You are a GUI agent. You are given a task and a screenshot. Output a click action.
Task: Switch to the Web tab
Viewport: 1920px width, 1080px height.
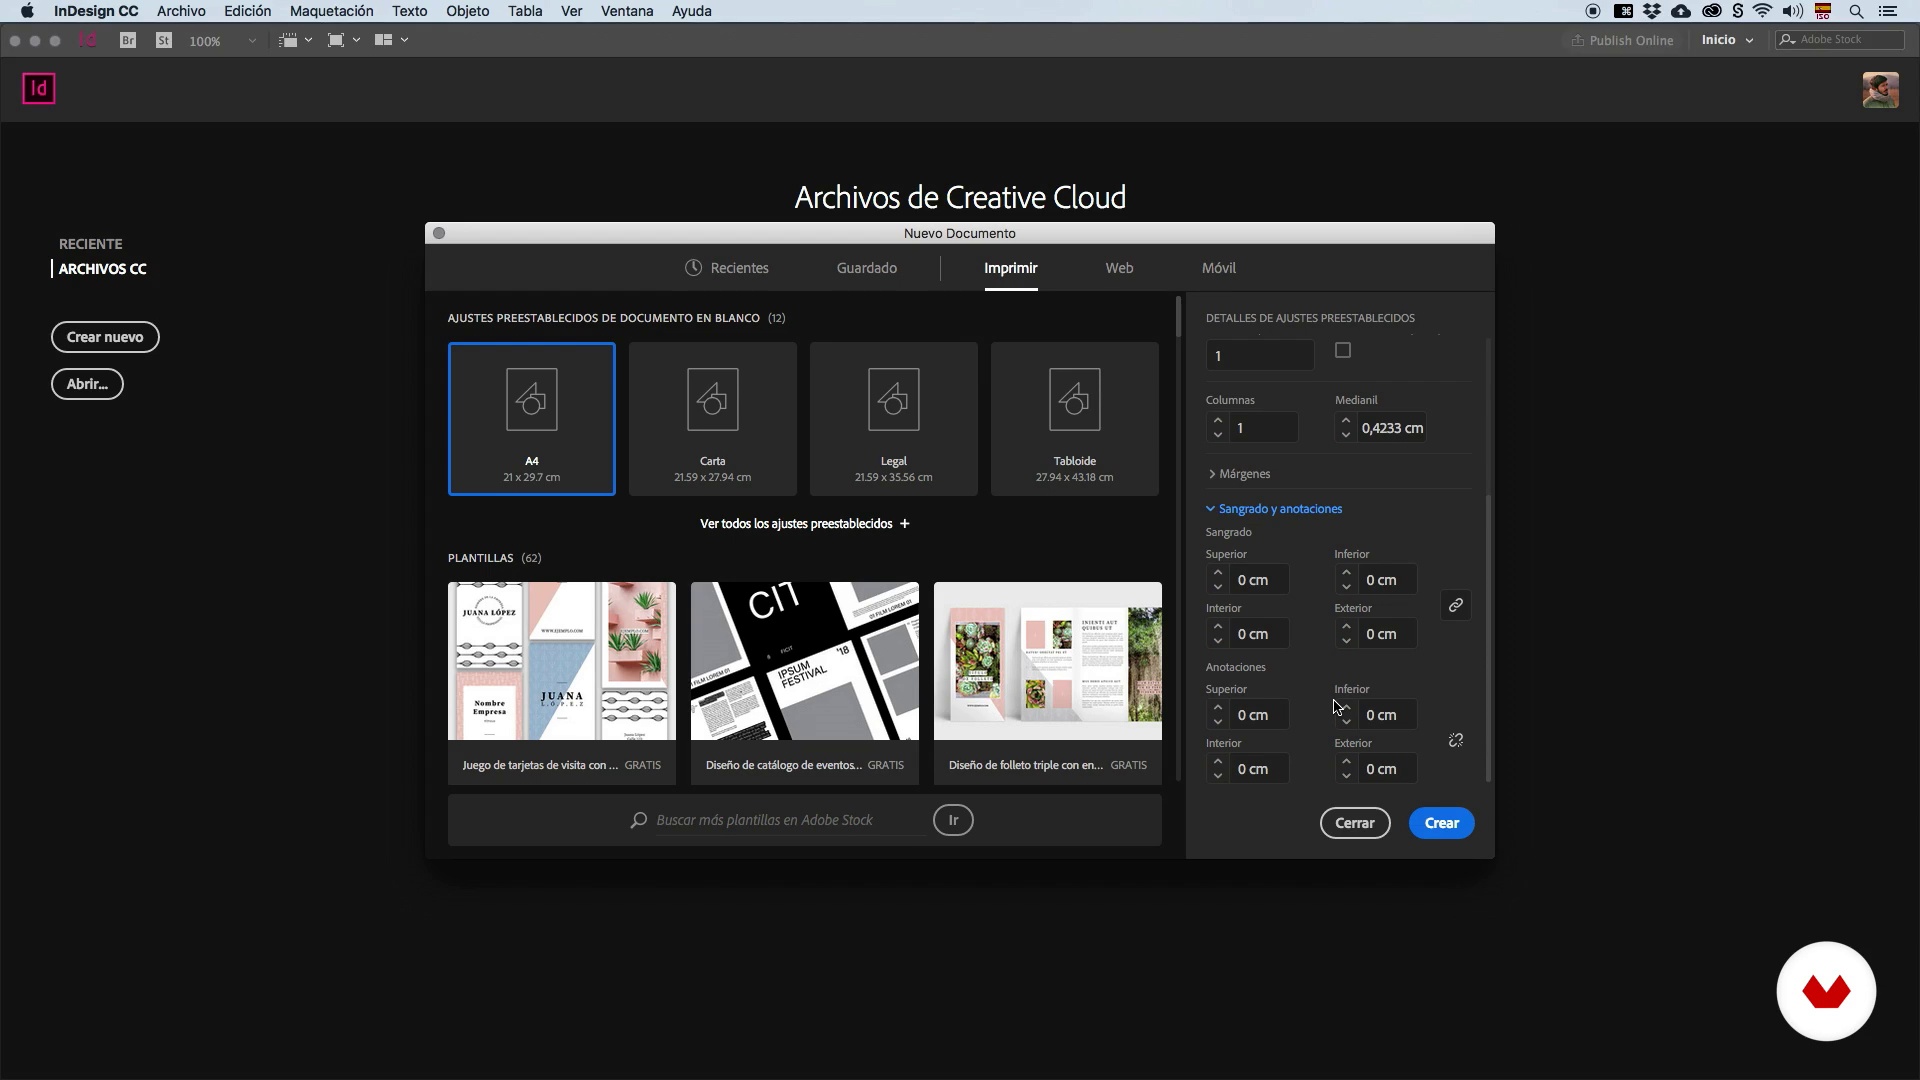coord(1119,268)
